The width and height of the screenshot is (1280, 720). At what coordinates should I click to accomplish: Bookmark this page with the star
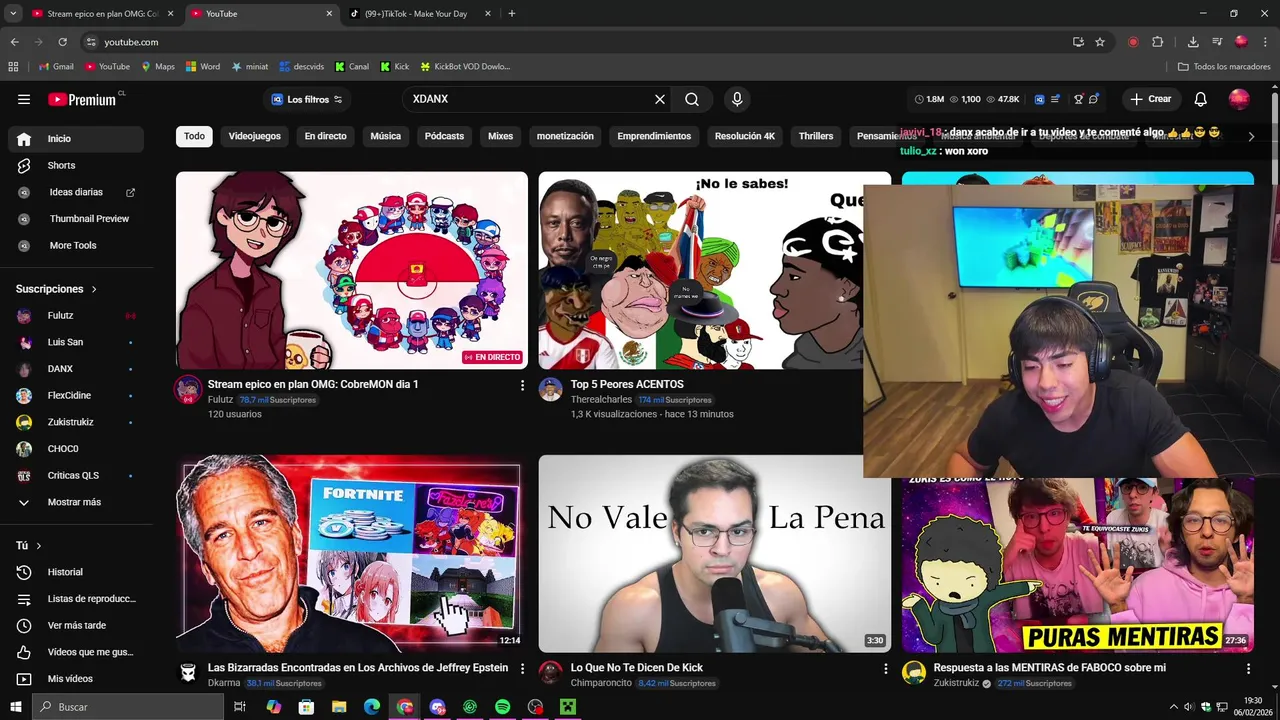pos(1100,42)
